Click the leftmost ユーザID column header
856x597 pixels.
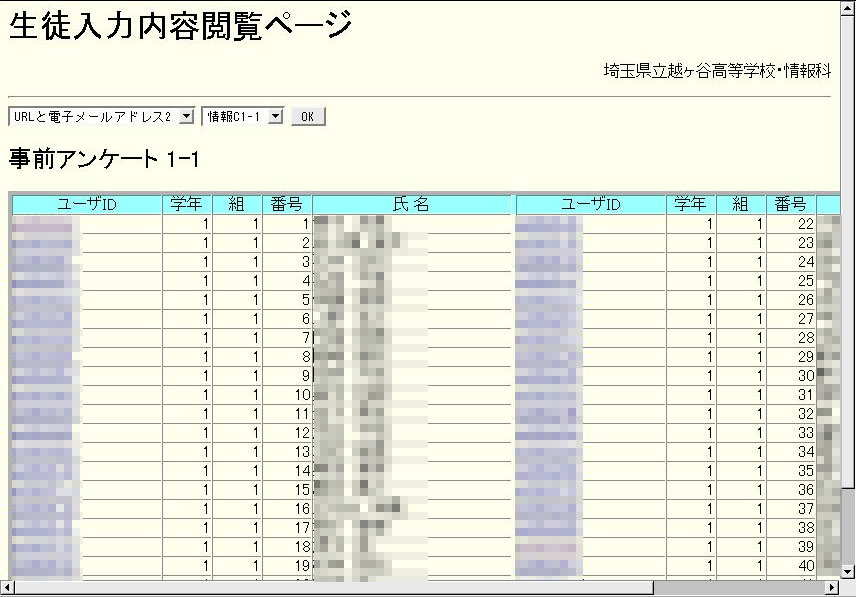pyautogui.click(x=87, y=204)
